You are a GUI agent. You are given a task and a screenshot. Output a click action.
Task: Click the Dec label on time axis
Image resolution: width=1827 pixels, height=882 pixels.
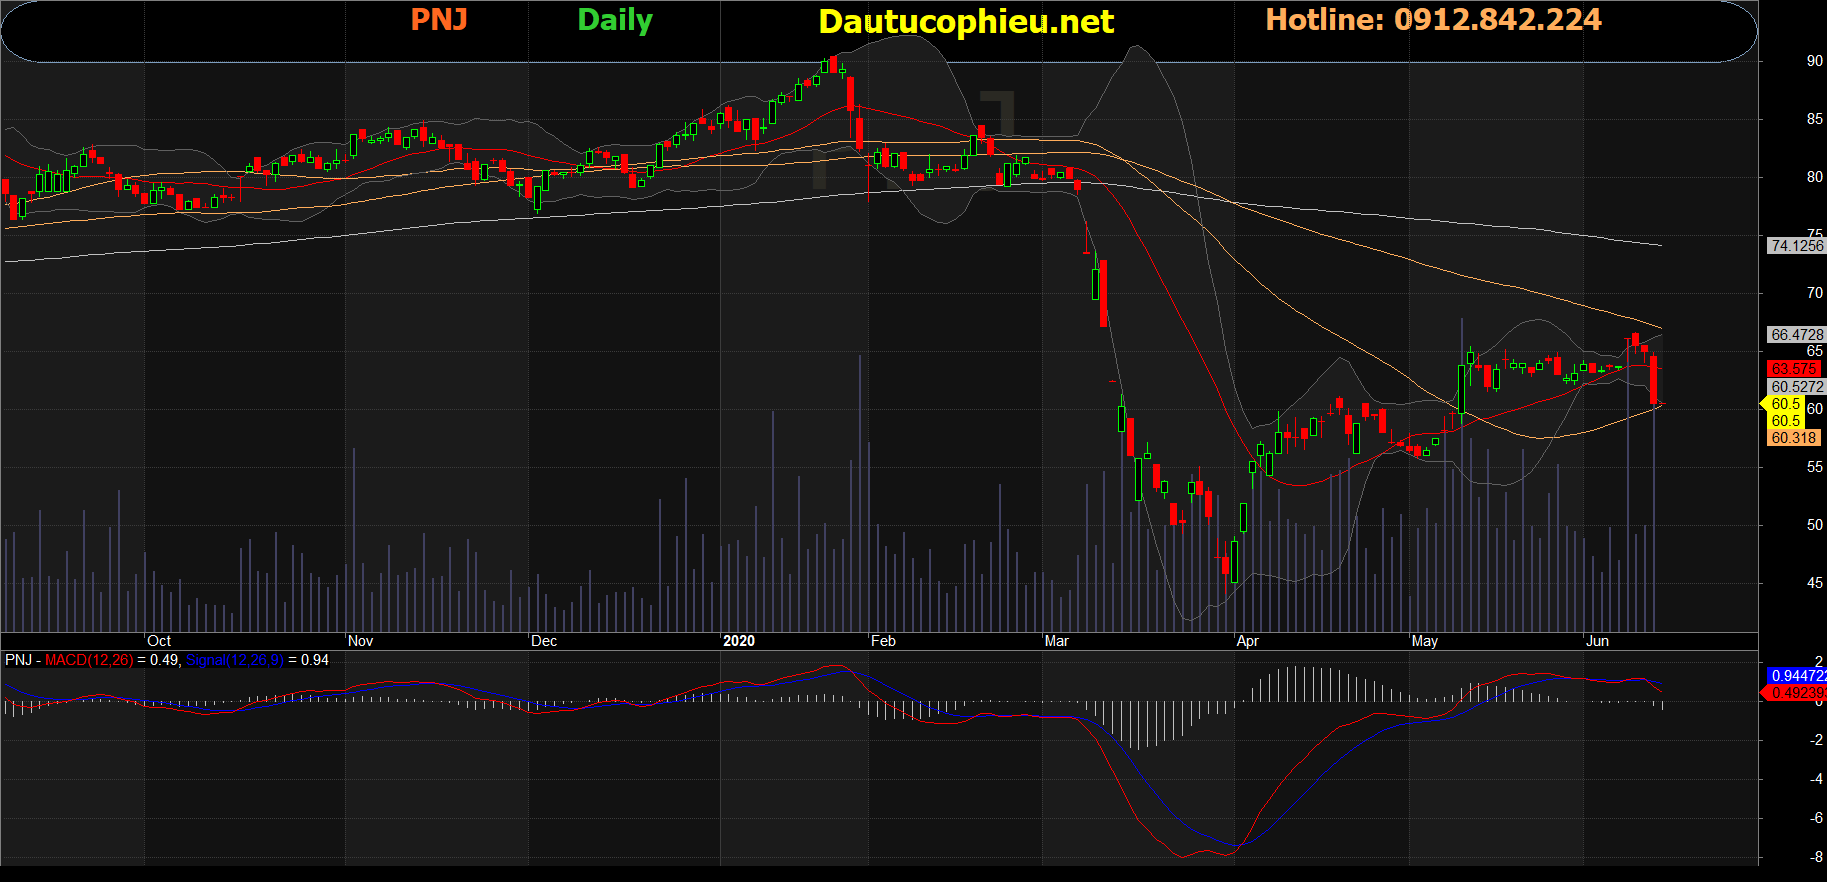[544, 641]
